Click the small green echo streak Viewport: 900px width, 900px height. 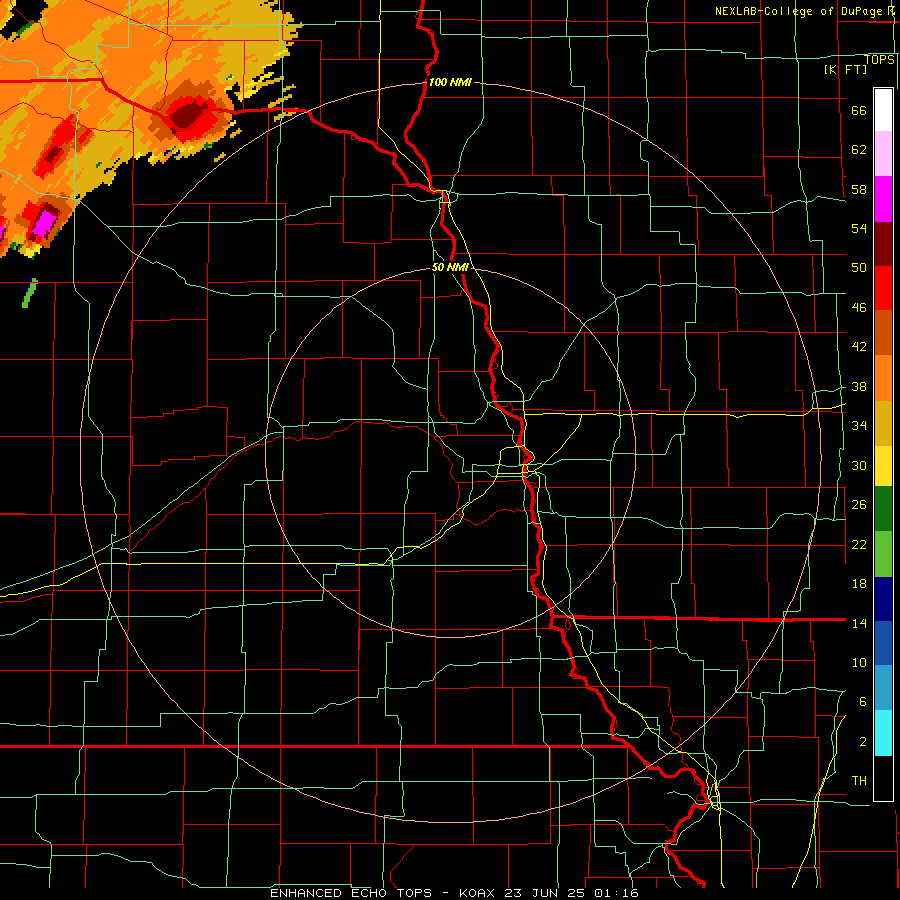pyautogui.click(x=29, y=293)
